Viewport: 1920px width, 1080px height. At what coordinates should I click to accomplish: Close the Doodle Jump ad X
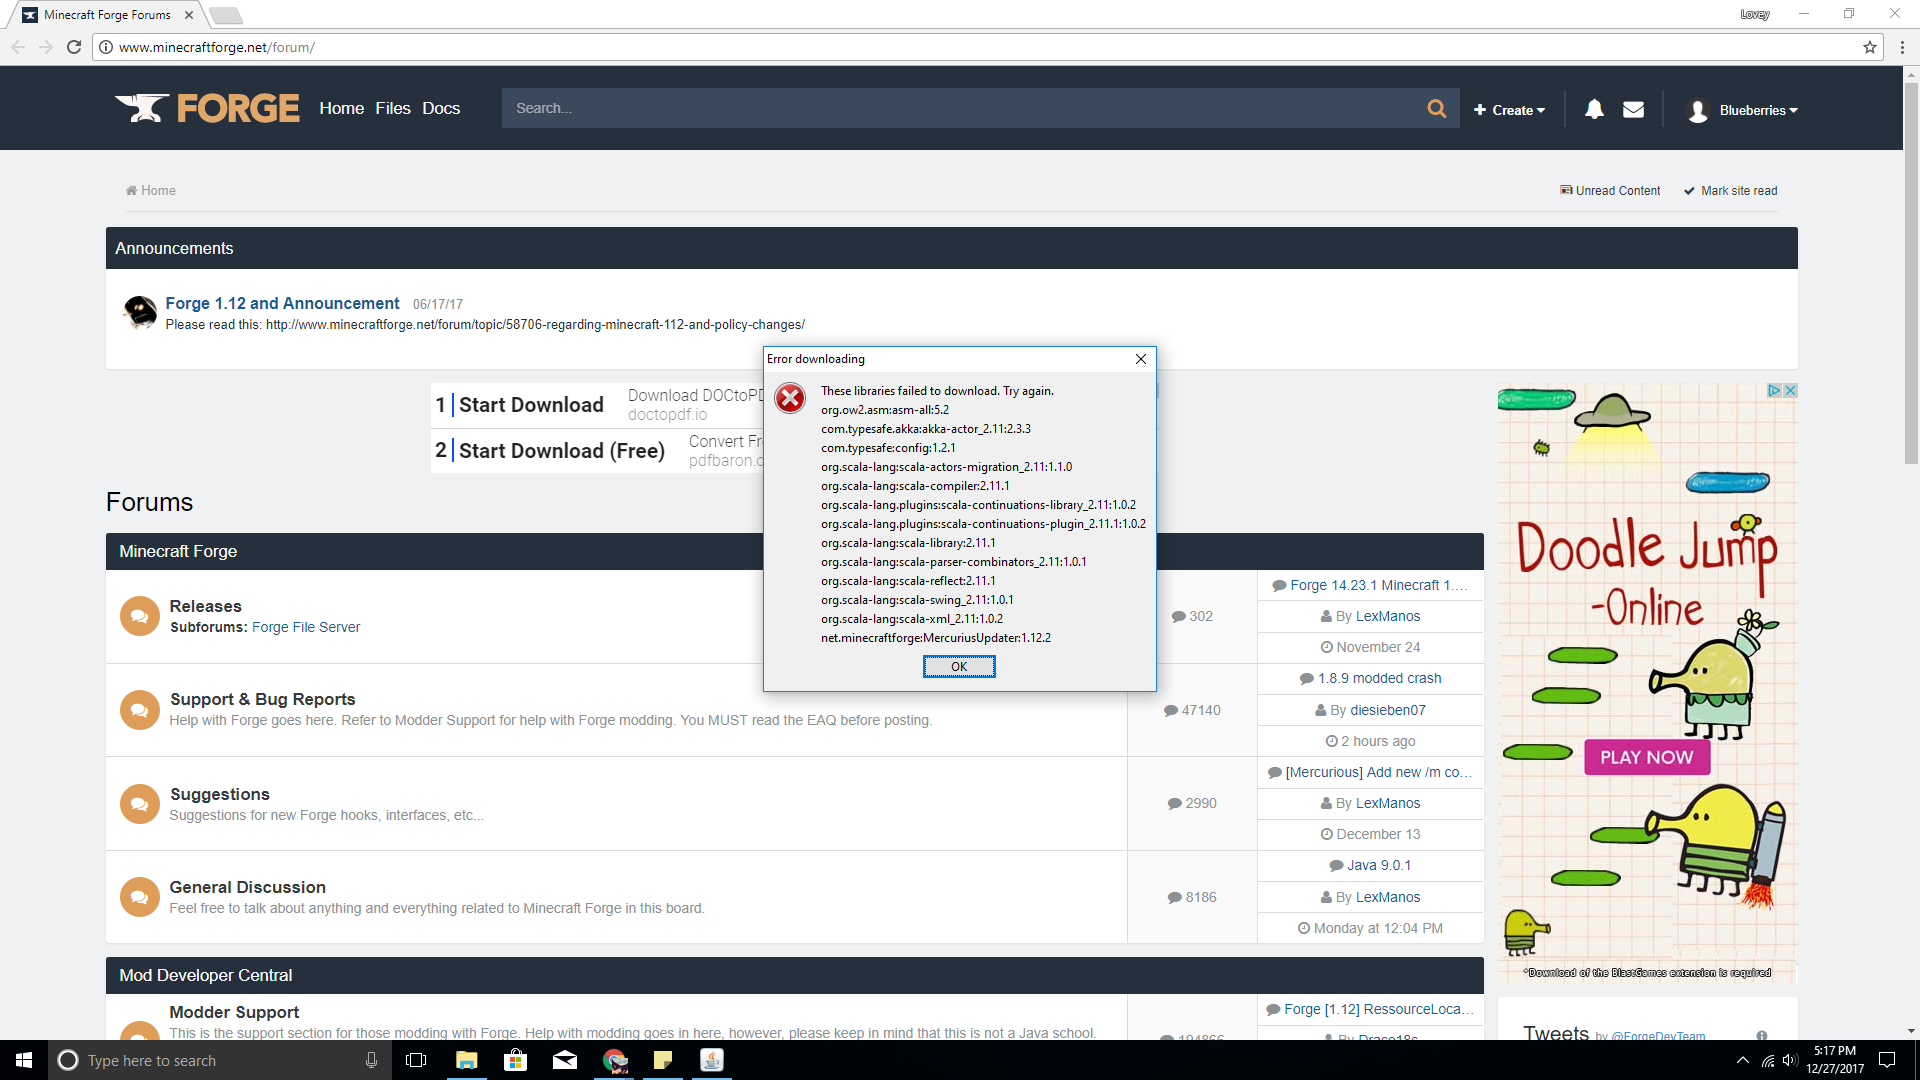point(1791,391)
